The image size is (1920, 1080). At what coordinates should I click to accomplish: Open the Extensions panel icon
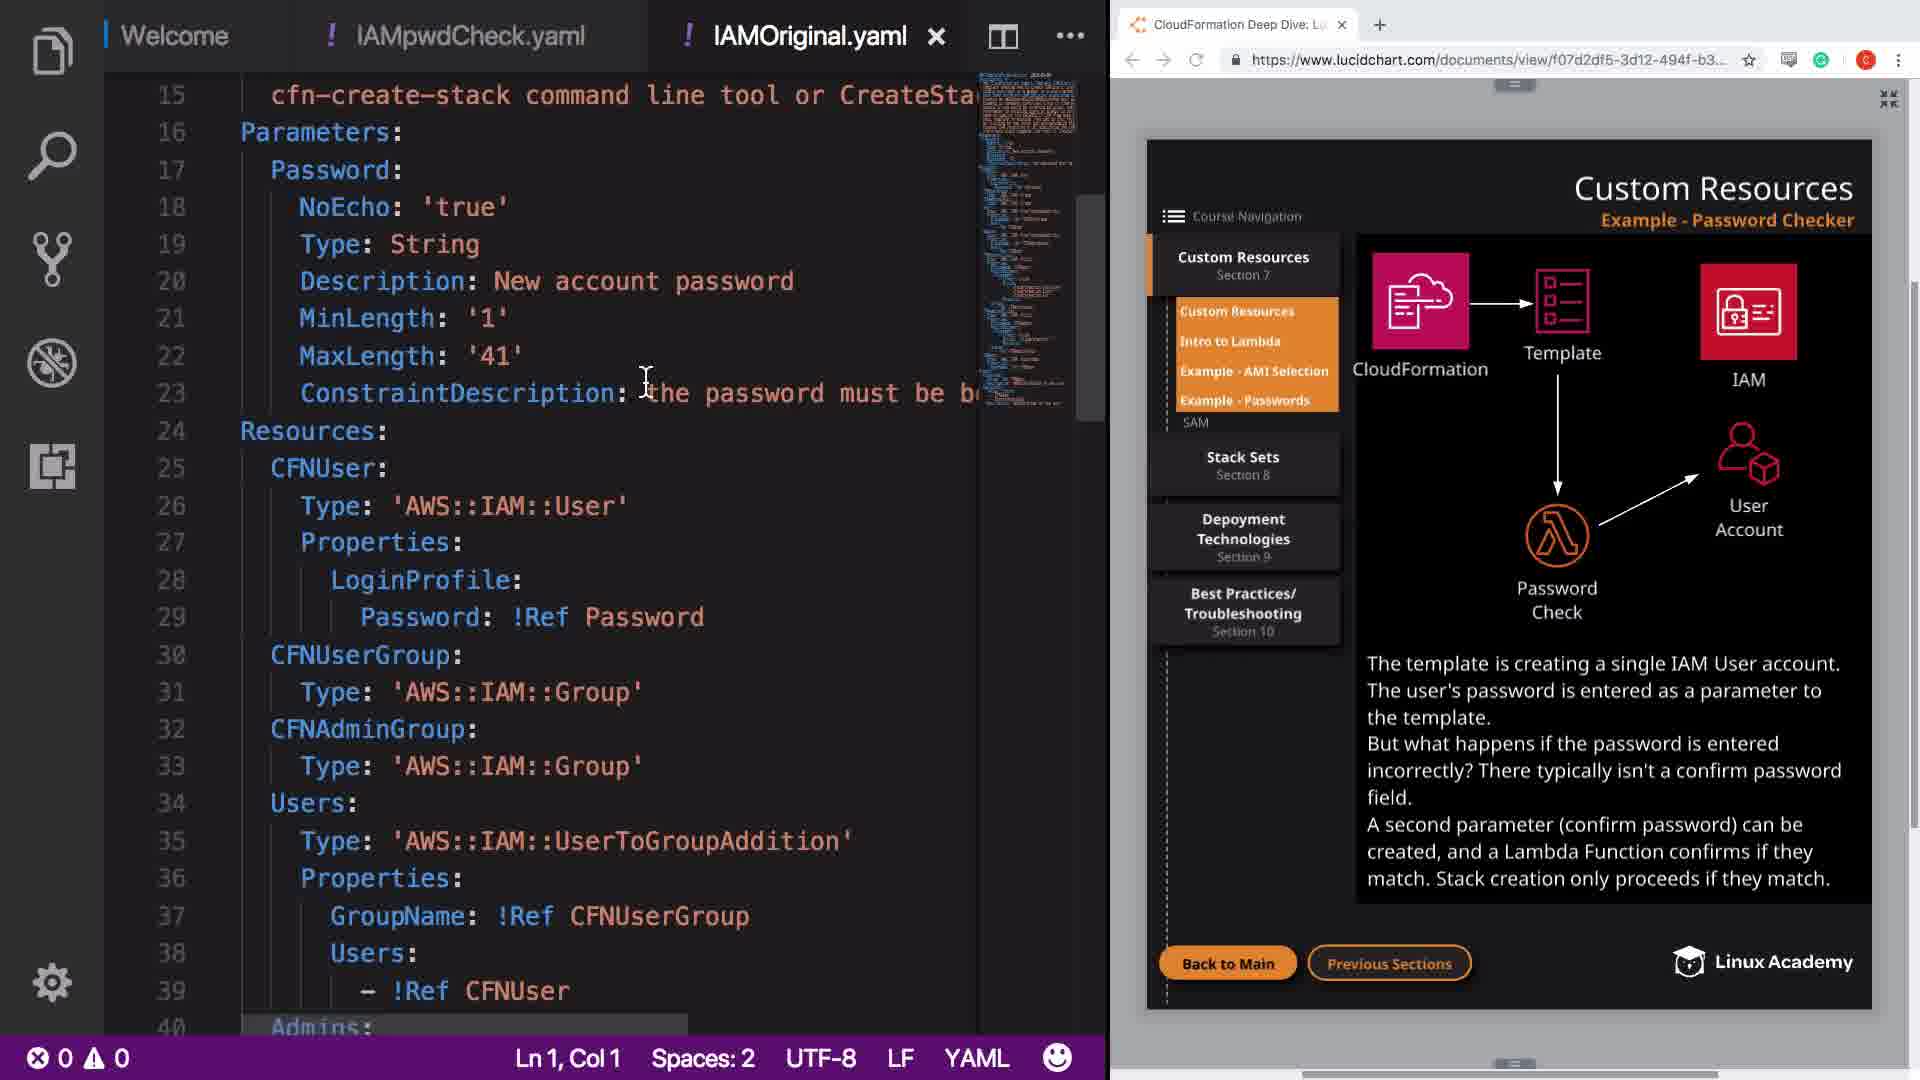click(x=52, y=466)
